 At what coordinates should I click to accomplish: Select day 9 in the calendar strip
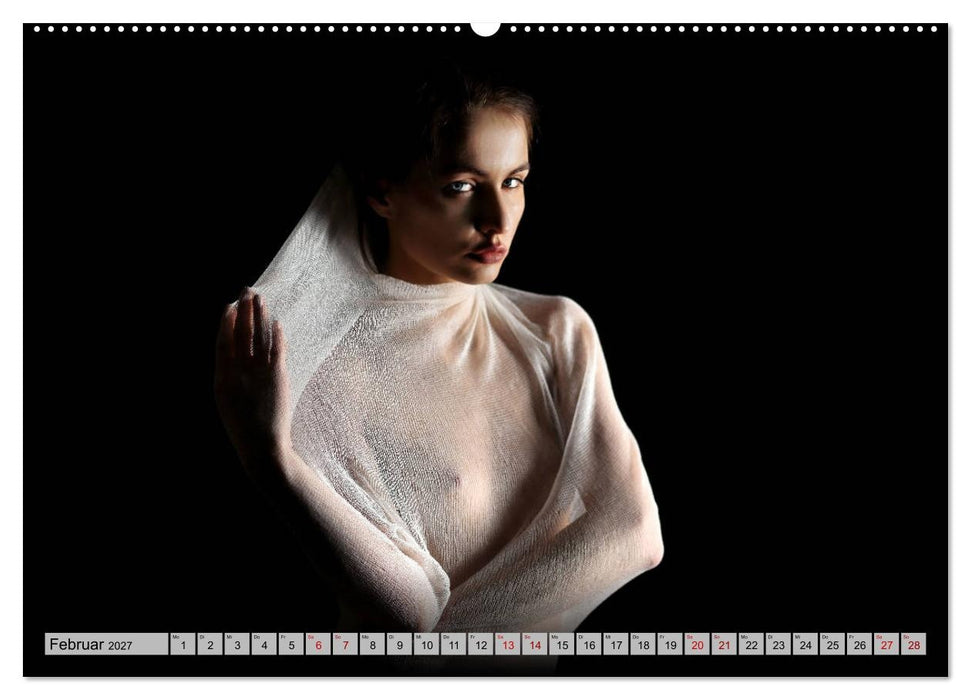[x=399, y=644]
